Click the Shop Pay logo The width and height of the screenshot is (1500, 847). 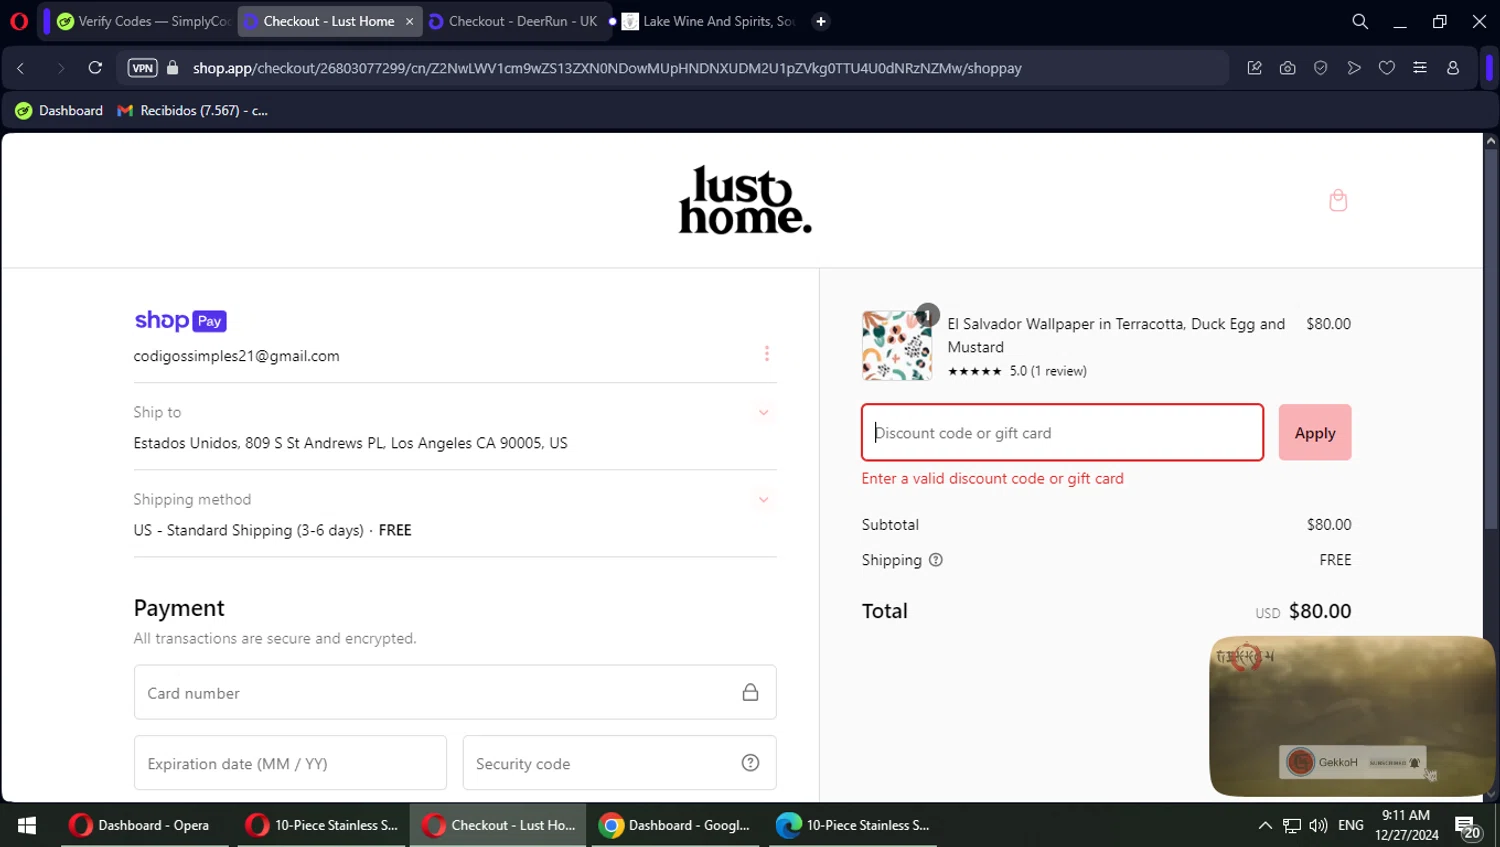point(181,320)
